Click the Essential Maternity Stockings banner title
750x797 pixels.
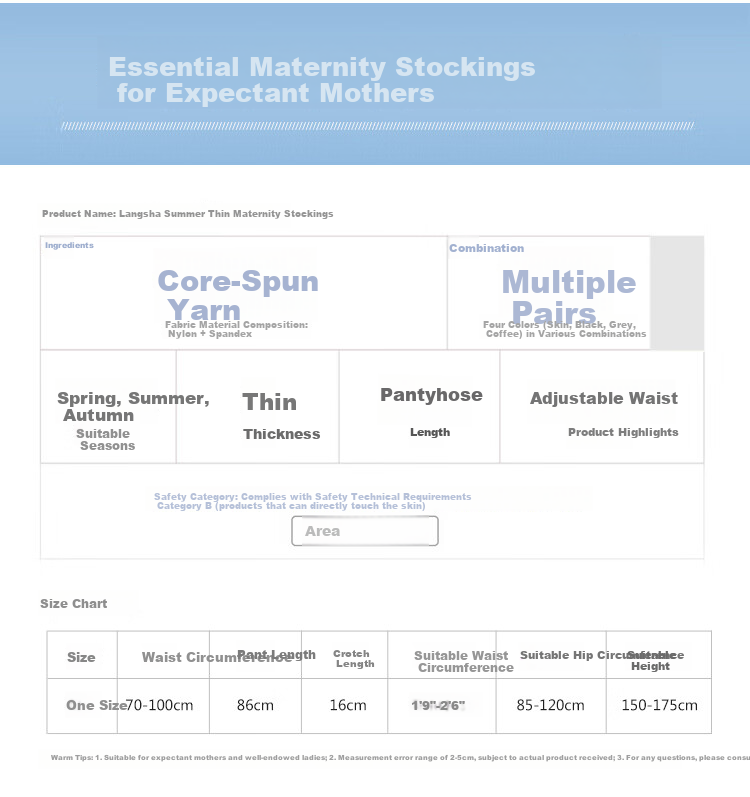tap(322, 80)
